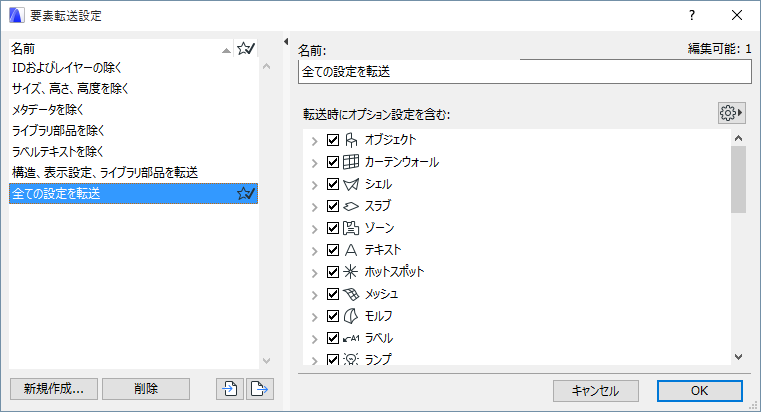Viewport: 761px width, 412px height.
Task: Click the Text (テキスト) A icon
Action: point(351,250)
